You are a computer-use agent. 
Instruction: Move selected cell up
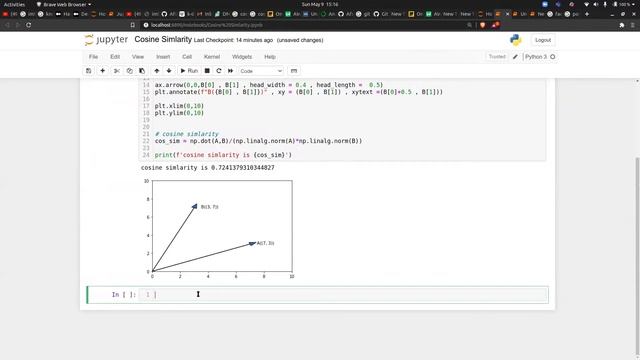pyautogui.click(x=157, y=71)
